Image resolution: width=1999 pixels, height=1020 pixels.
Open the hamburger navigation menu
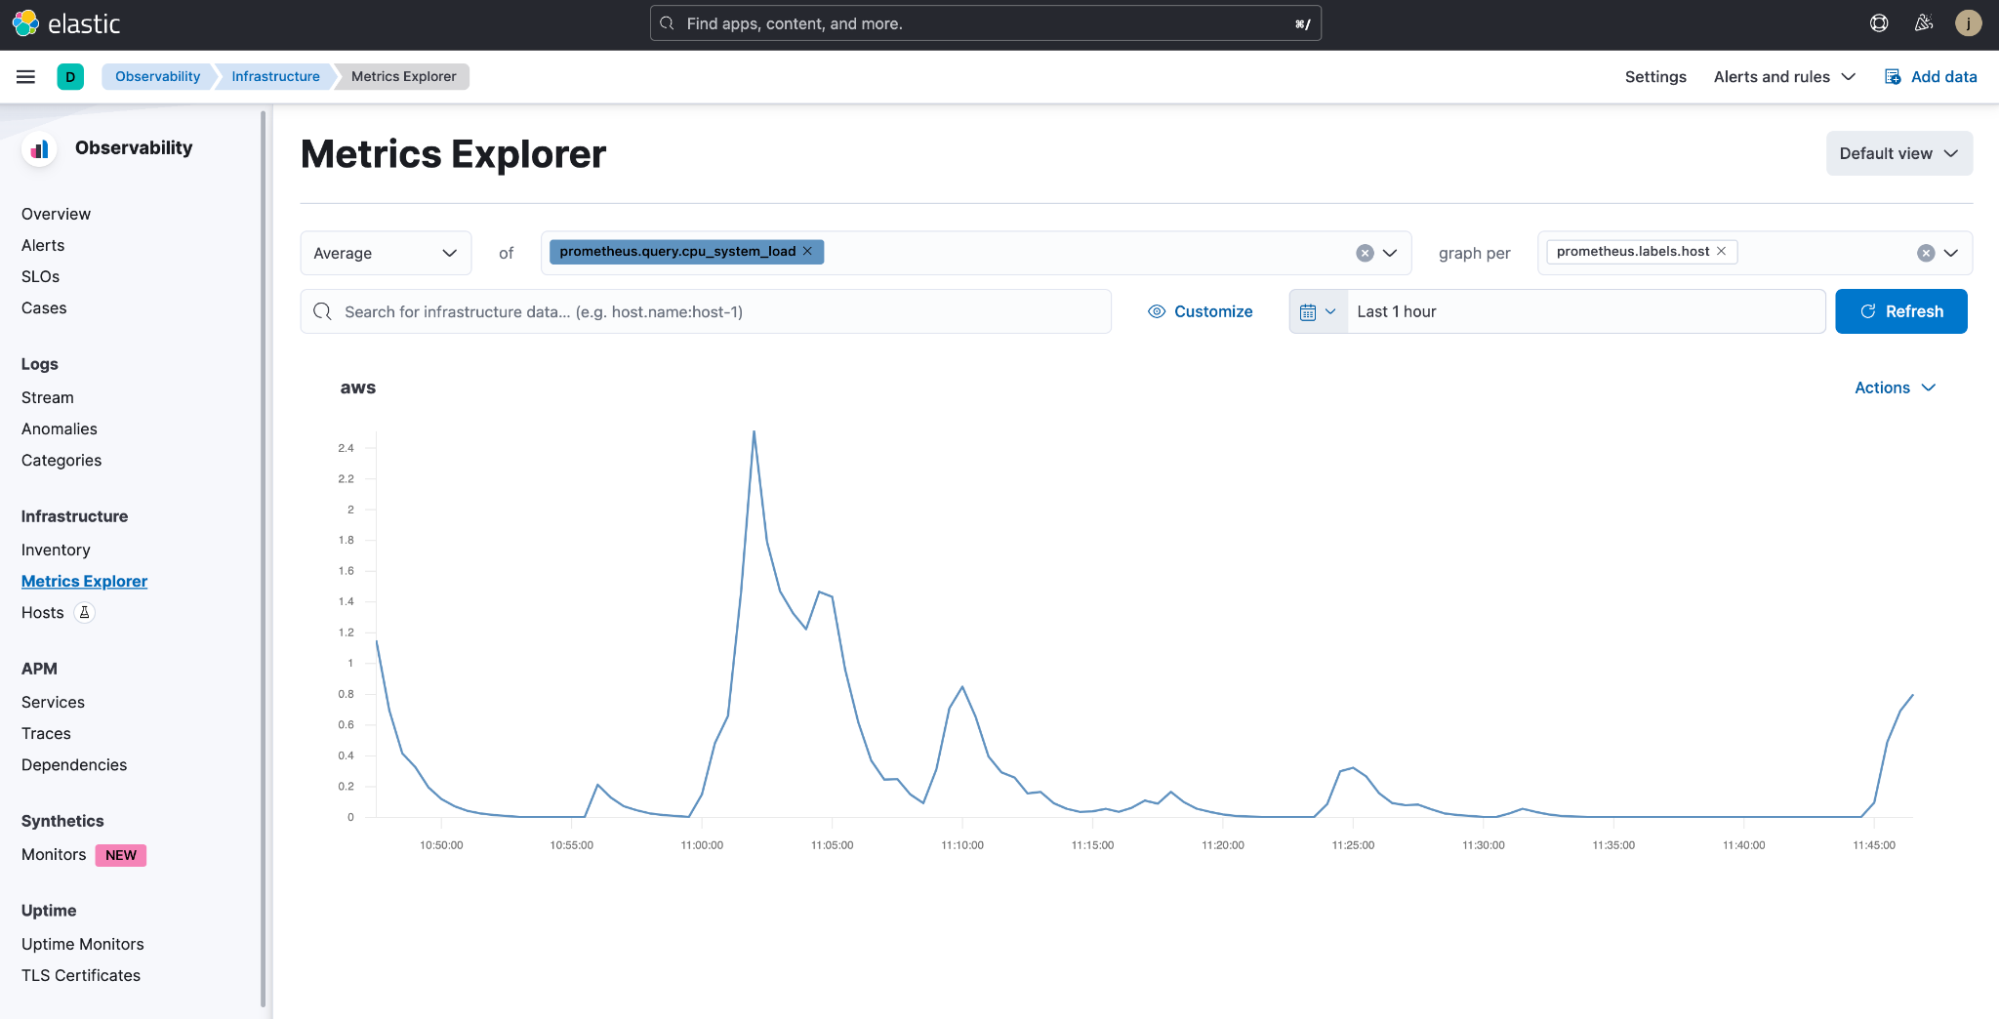(26, 77)
